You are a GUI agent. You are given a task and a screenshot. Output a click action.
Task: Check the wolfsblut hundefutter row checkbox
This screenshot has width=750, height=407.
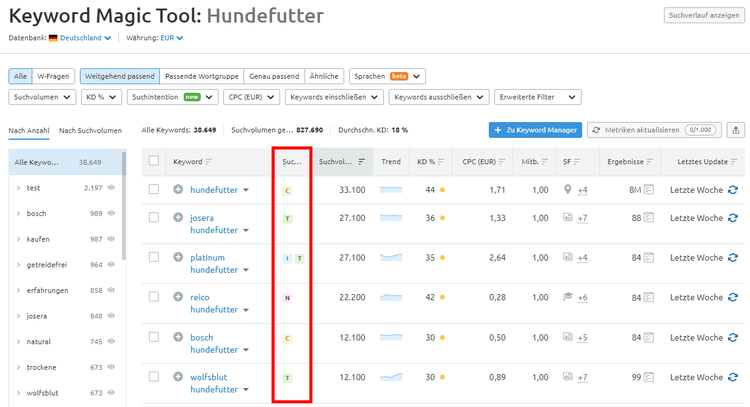click(x=154, y=376)
